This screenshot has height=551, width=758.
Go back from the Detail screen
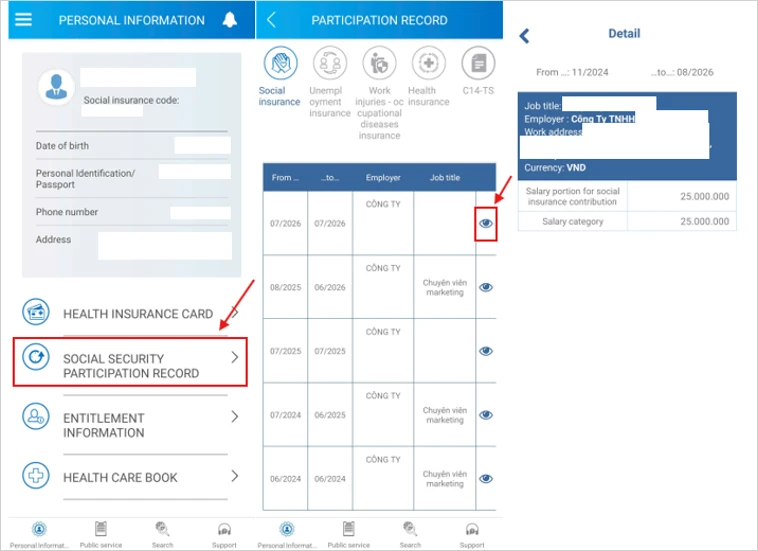tap(525, 36)
